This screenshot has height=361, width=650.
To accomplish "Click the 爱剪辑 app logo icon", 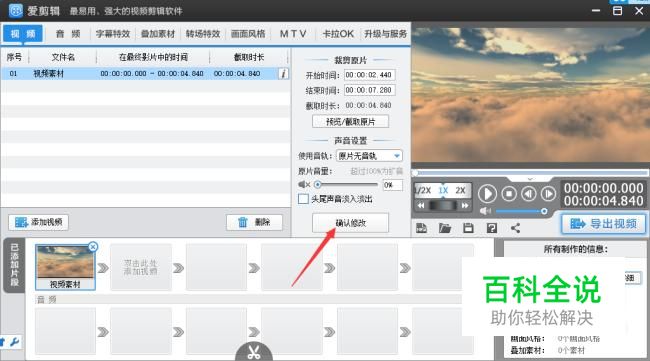I will (16, 10).
